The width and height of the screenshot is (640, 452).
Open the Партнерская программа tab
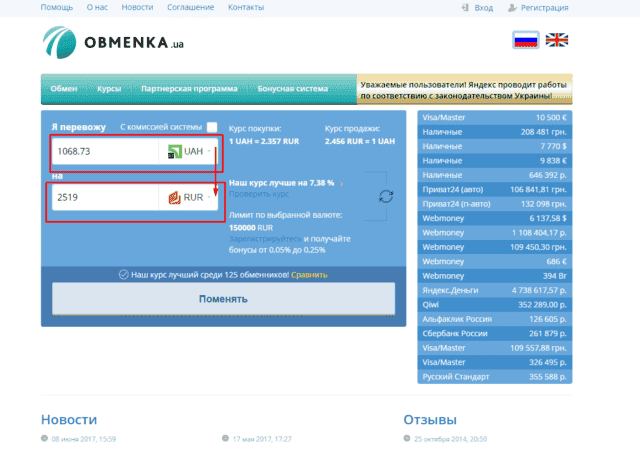[x=189, y=89]
